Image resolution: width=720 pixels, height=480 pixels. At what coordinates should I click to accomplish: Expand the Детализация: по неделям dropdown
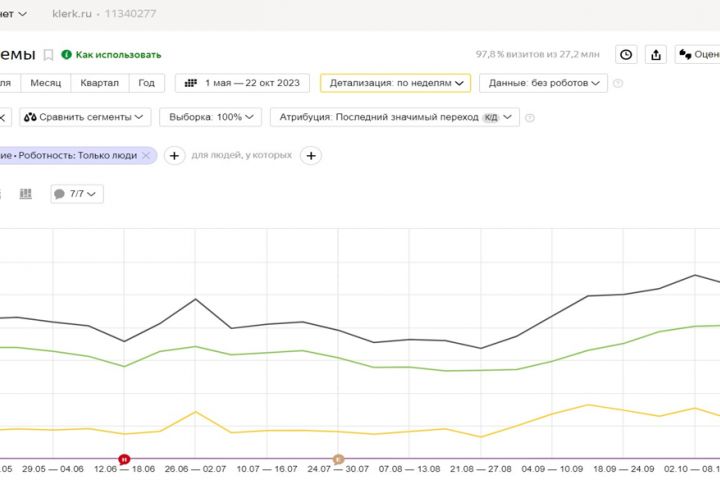click(x=395, y=84)
